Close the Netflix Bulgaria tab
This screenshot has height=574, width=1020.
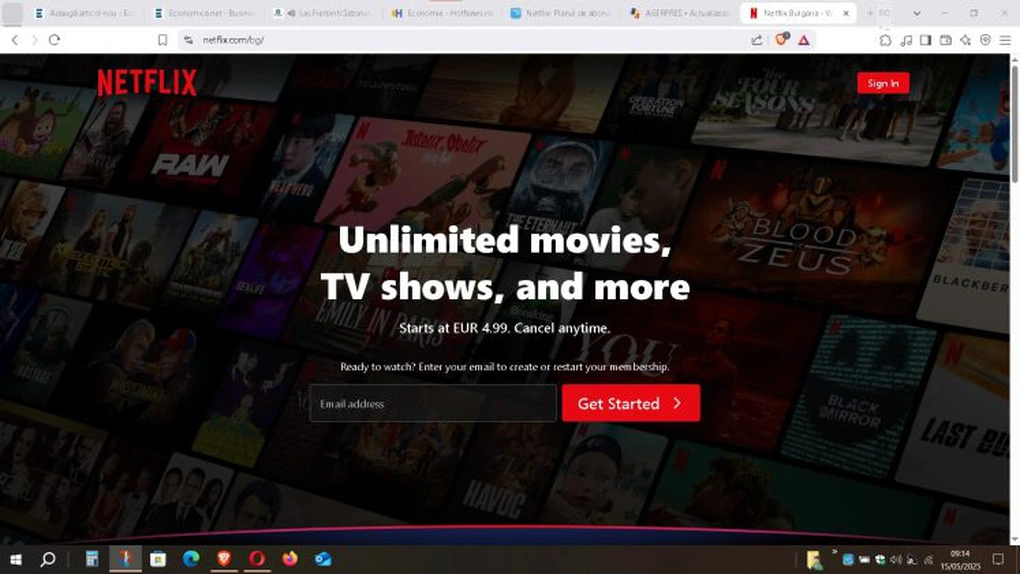(846, 13)
